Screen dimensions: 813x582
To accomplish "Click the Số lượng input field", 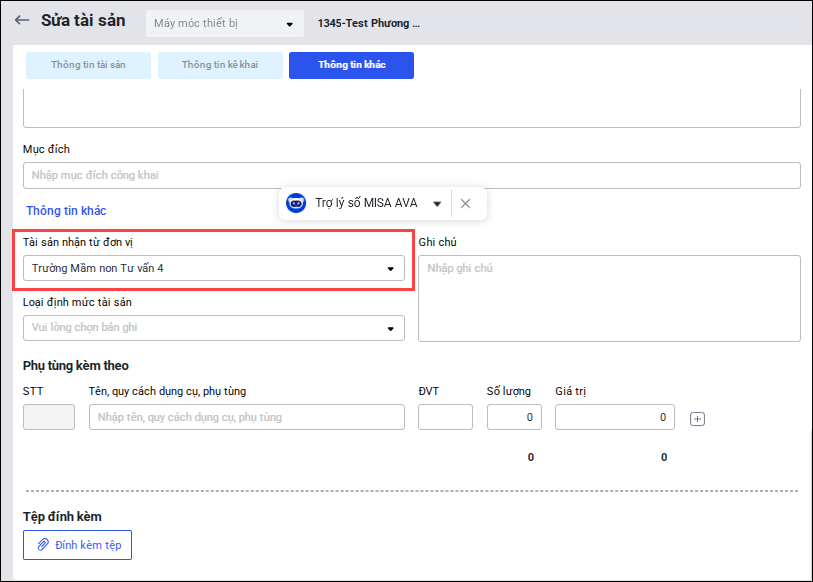I will coord(514,417).
